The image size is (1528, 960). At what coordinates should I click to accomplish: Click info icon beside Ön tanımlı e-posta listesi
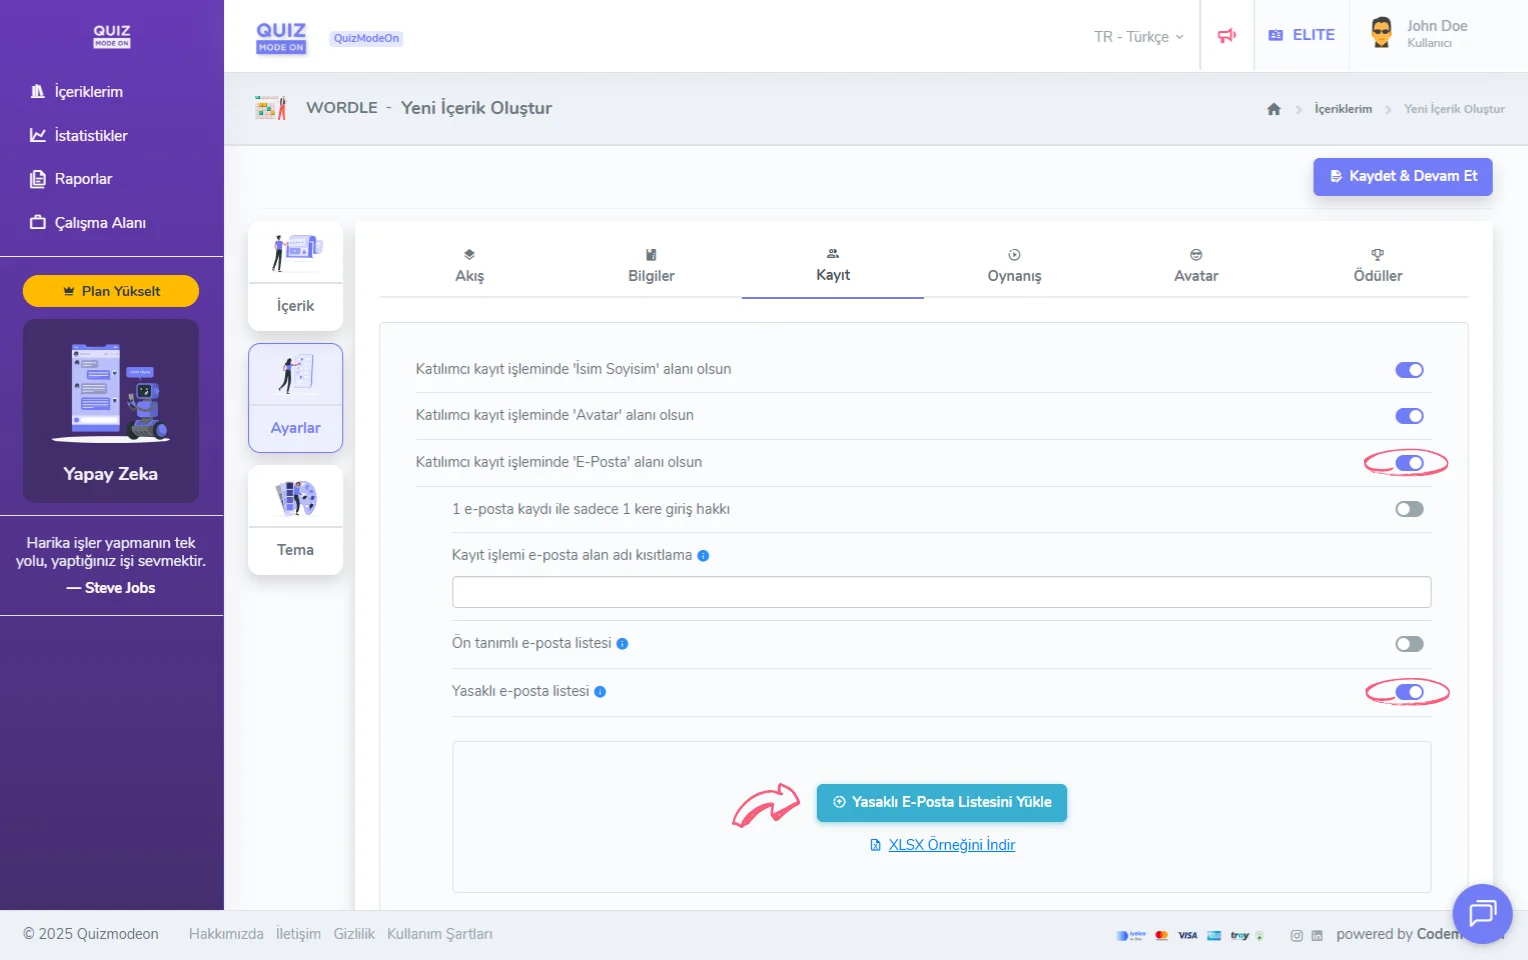click(x=622, y=644)
